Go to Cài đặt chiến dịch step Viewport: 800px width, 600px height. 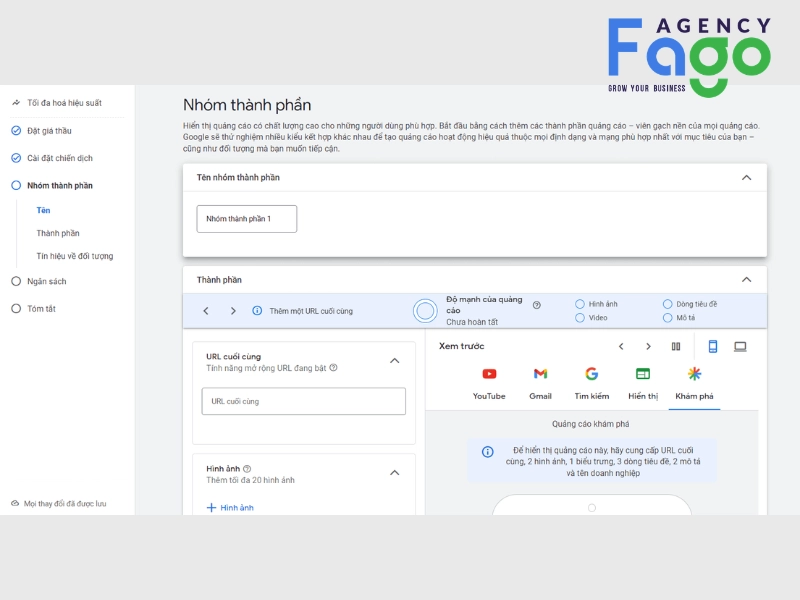(x=60, y=158)
